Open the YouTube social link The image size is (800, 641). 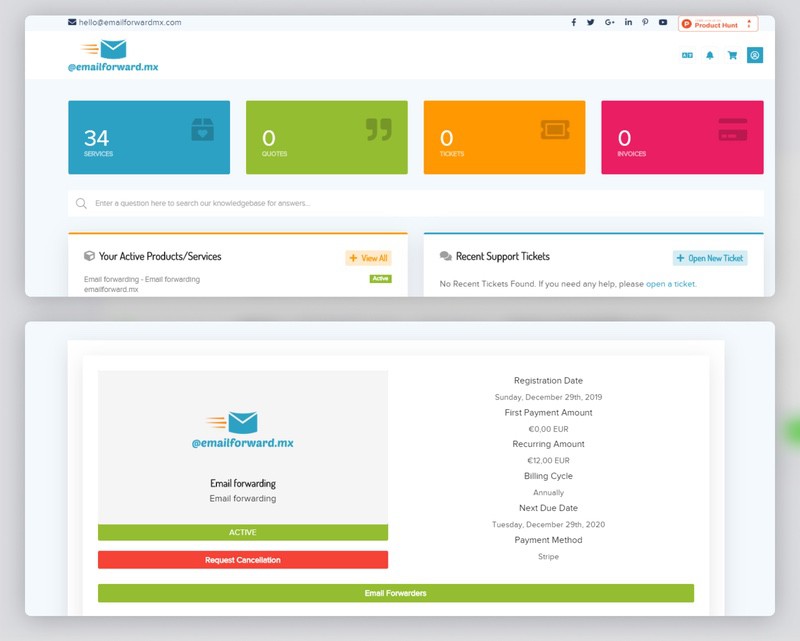663,22
